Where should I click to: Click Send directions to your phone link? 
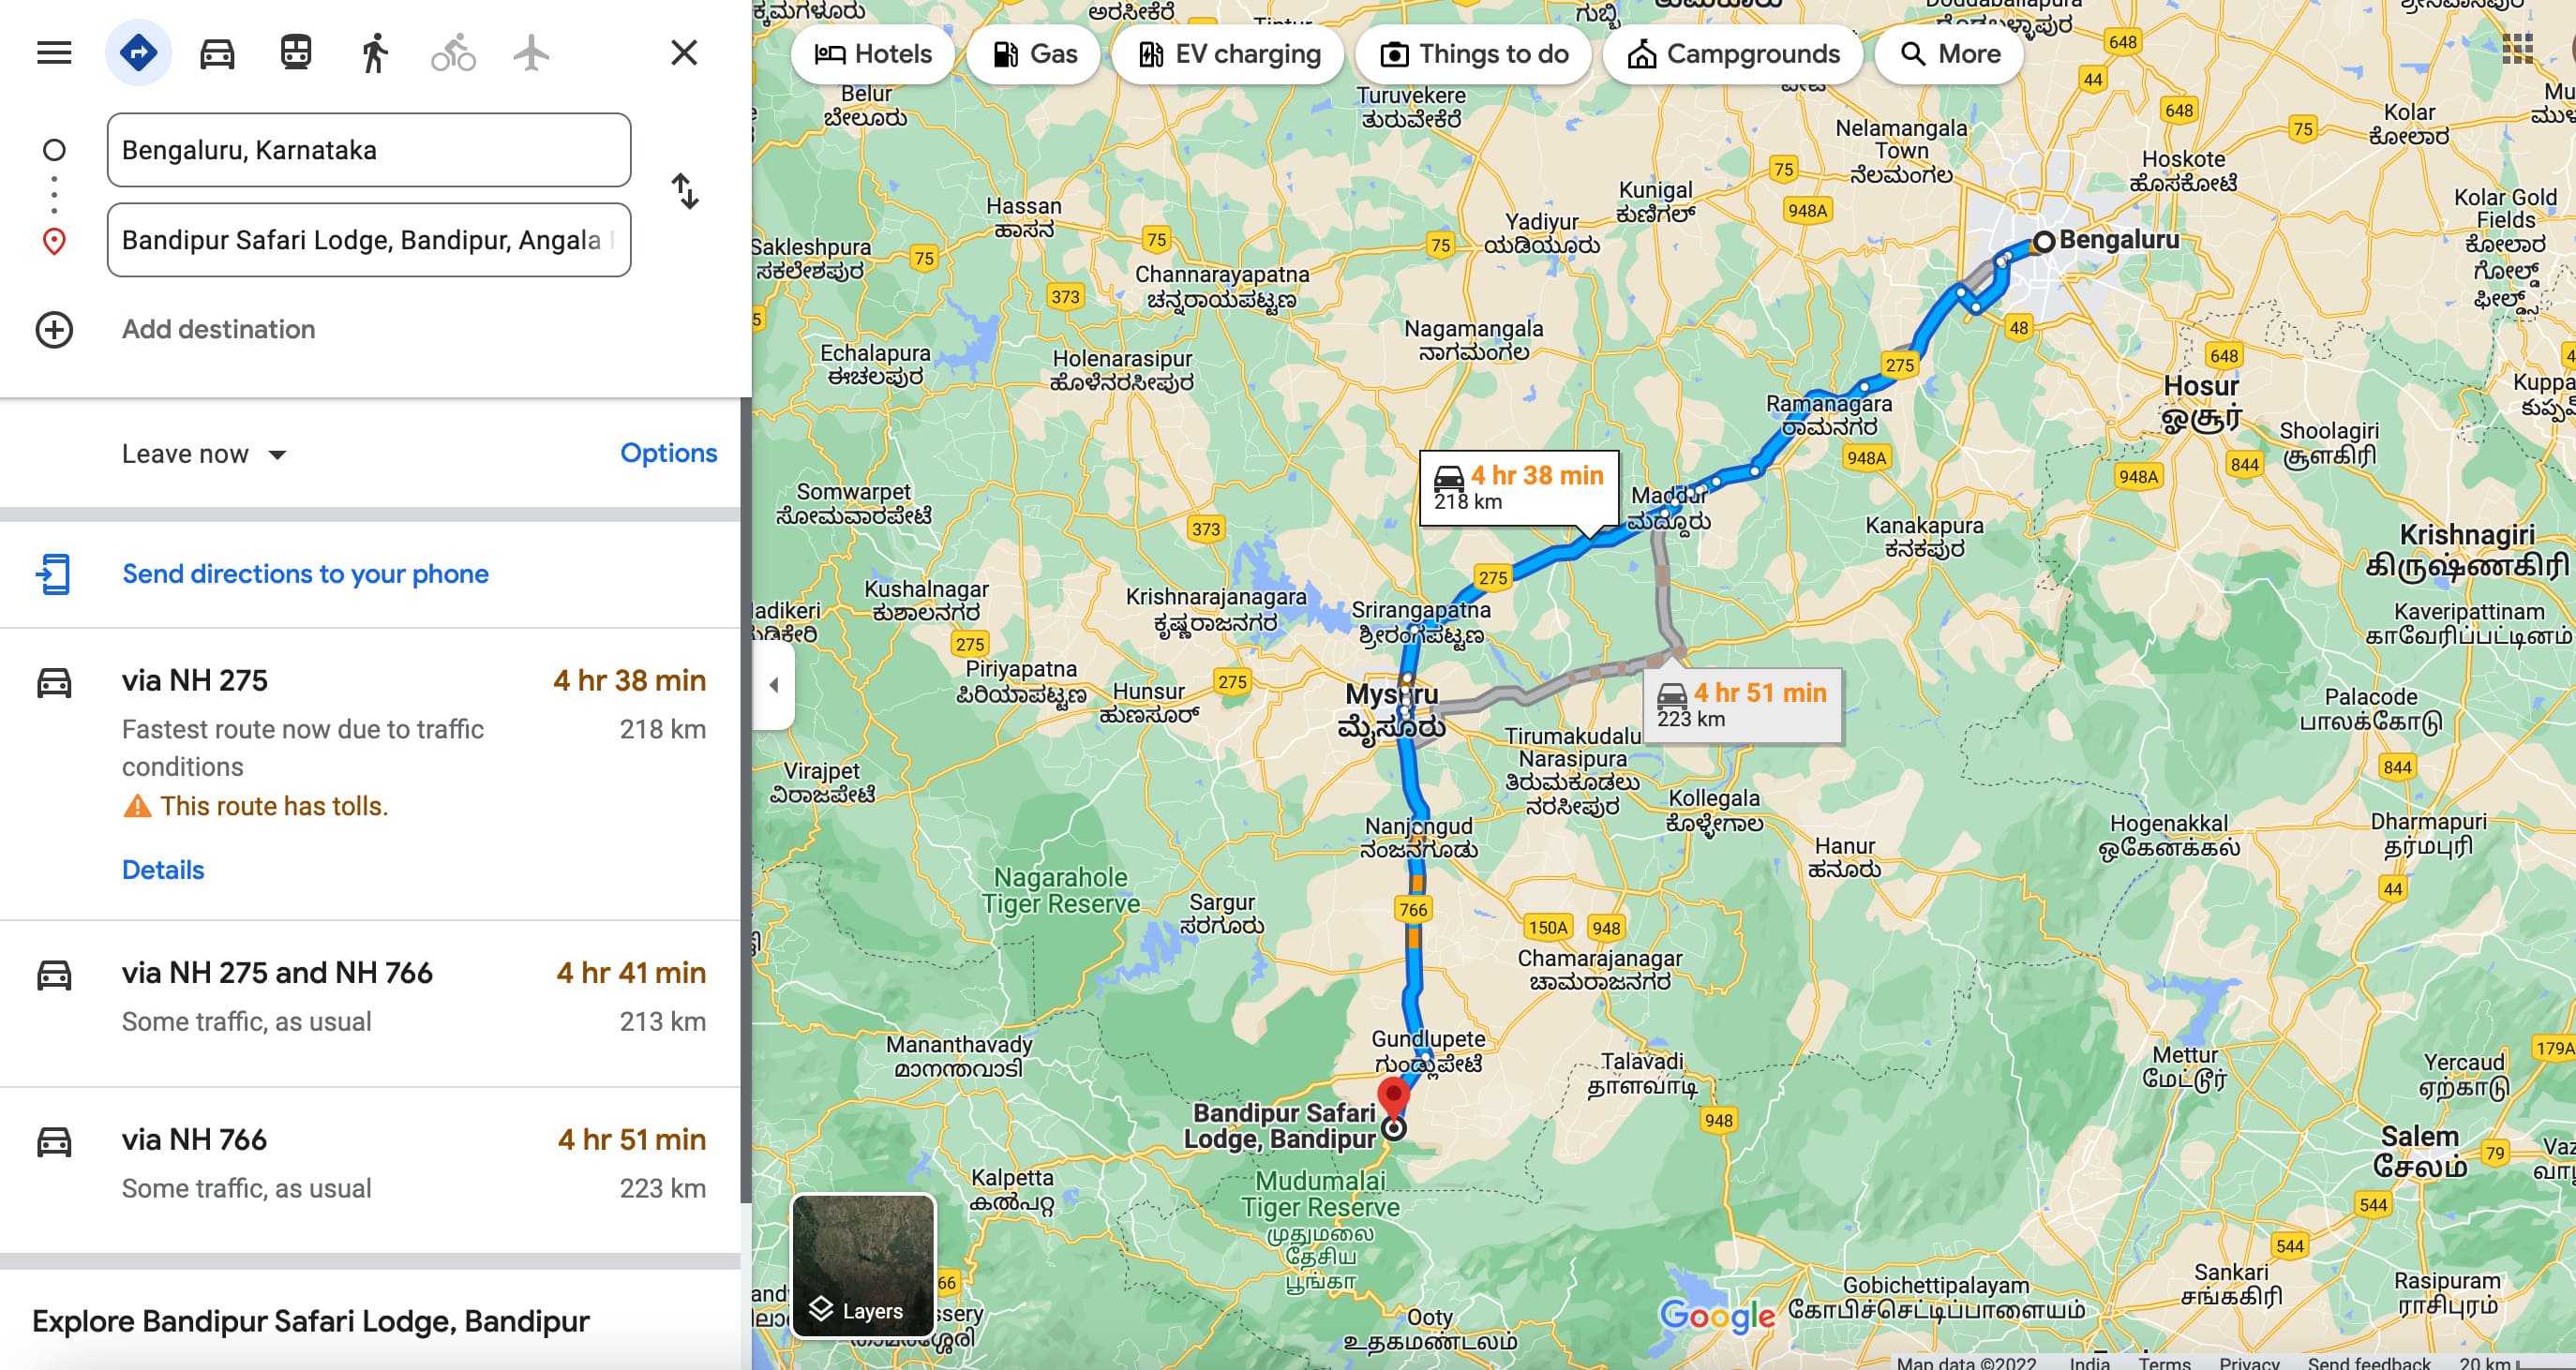click(x=305, y=574)
